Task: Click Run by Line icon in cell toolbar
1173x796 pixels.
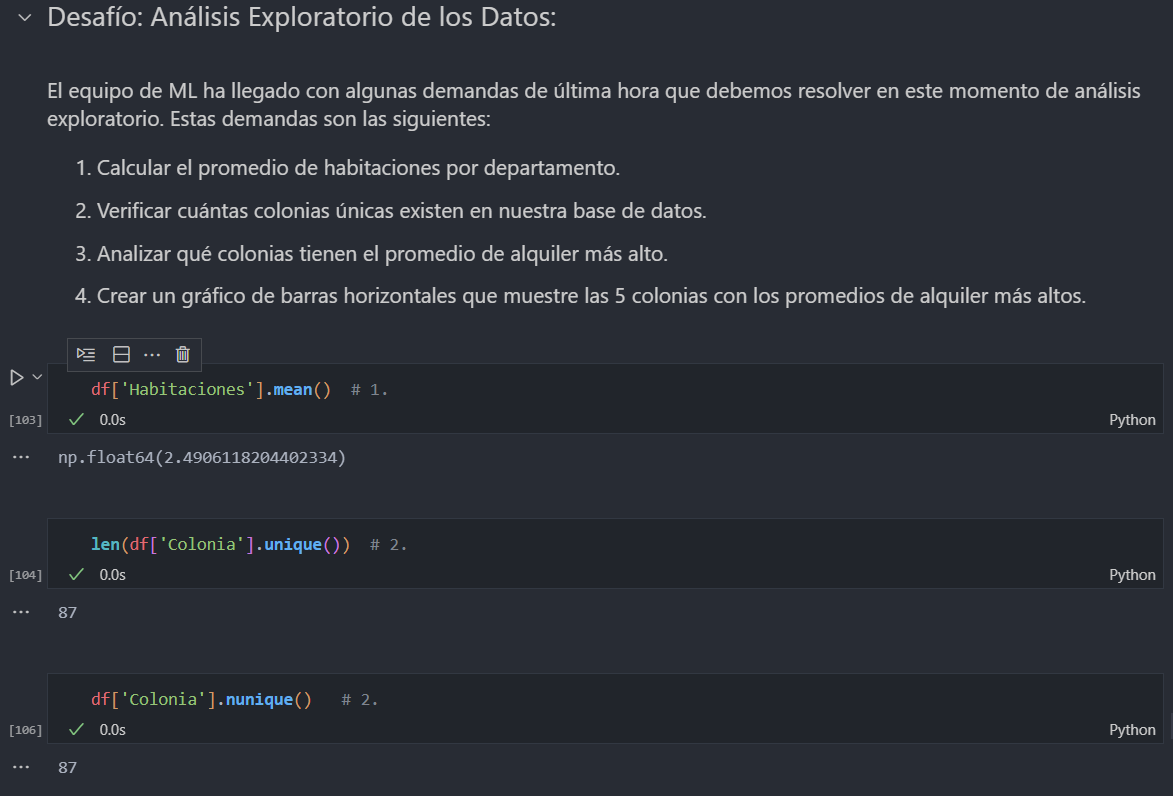Action: click(86, 355)
